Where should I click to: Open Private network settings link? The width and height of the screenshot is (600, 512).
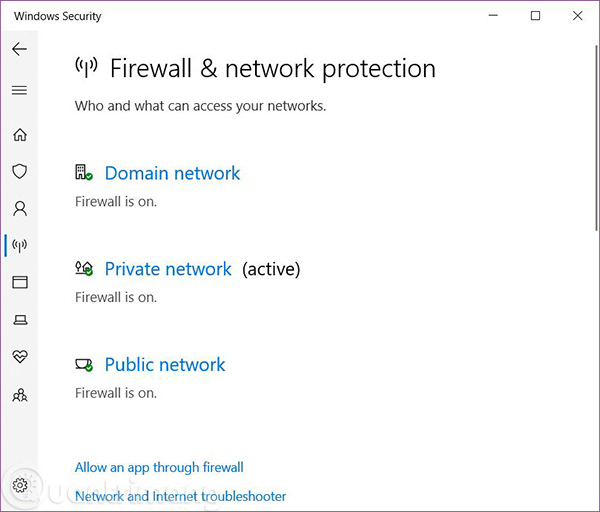click(168, 269)
